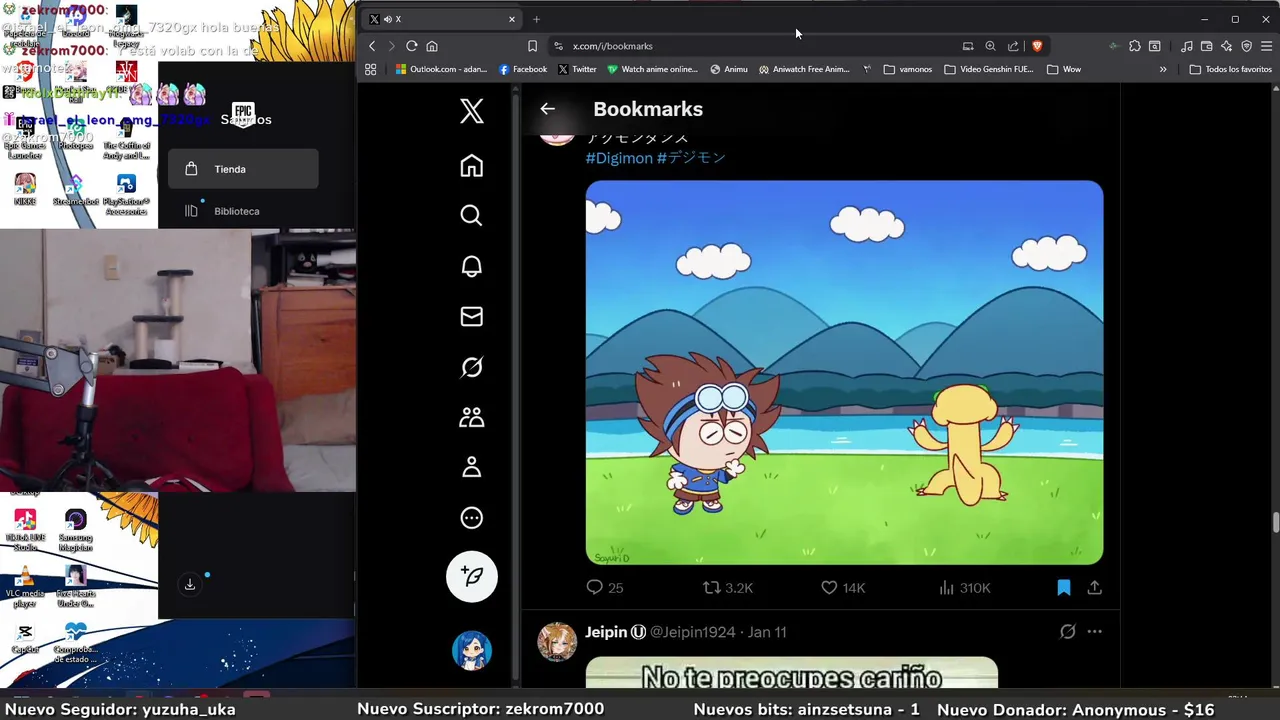Open the X home feed icon
1280x720 pixels.
[471, 166]
